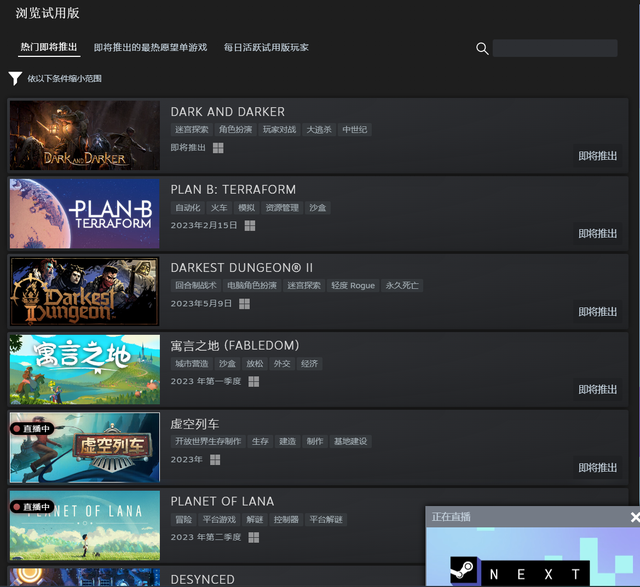Click 经济 tag on Fabledom
This screenshot has width=640, height=587.
[x=309, y=363]
